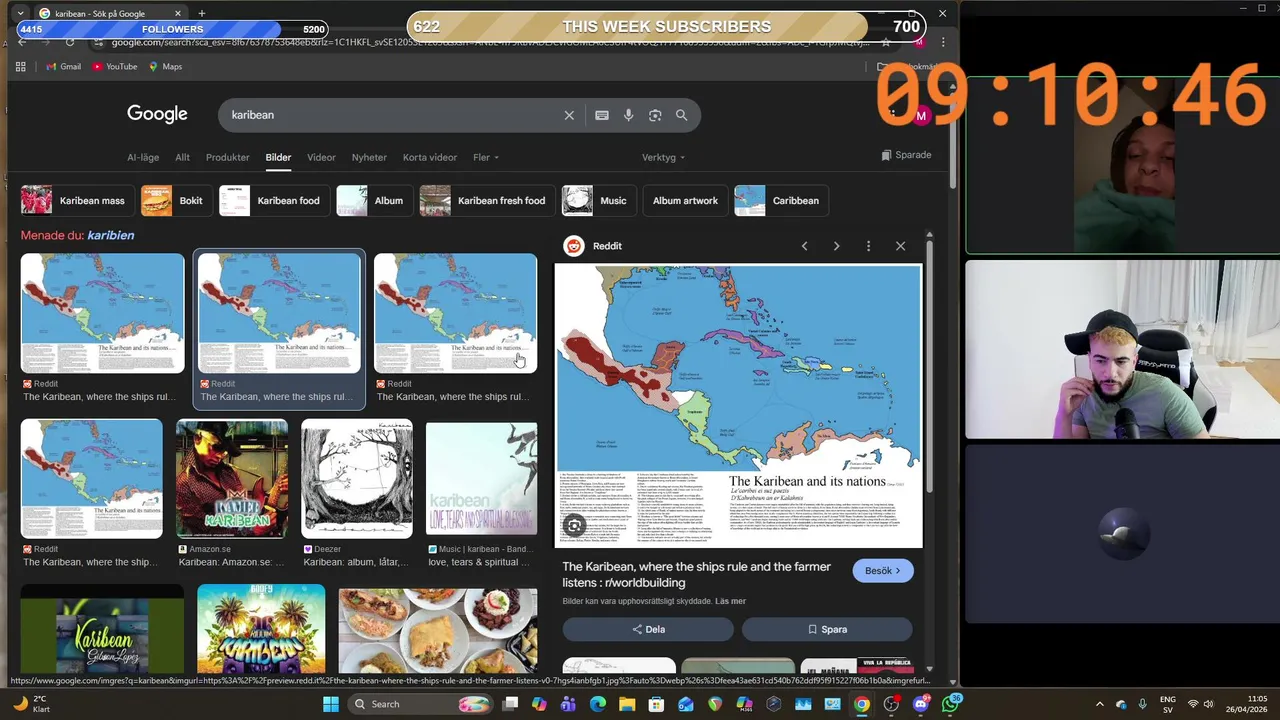Open the Deezer Karibean album thumbnail

pyautogui.click(x=357, y=479)
